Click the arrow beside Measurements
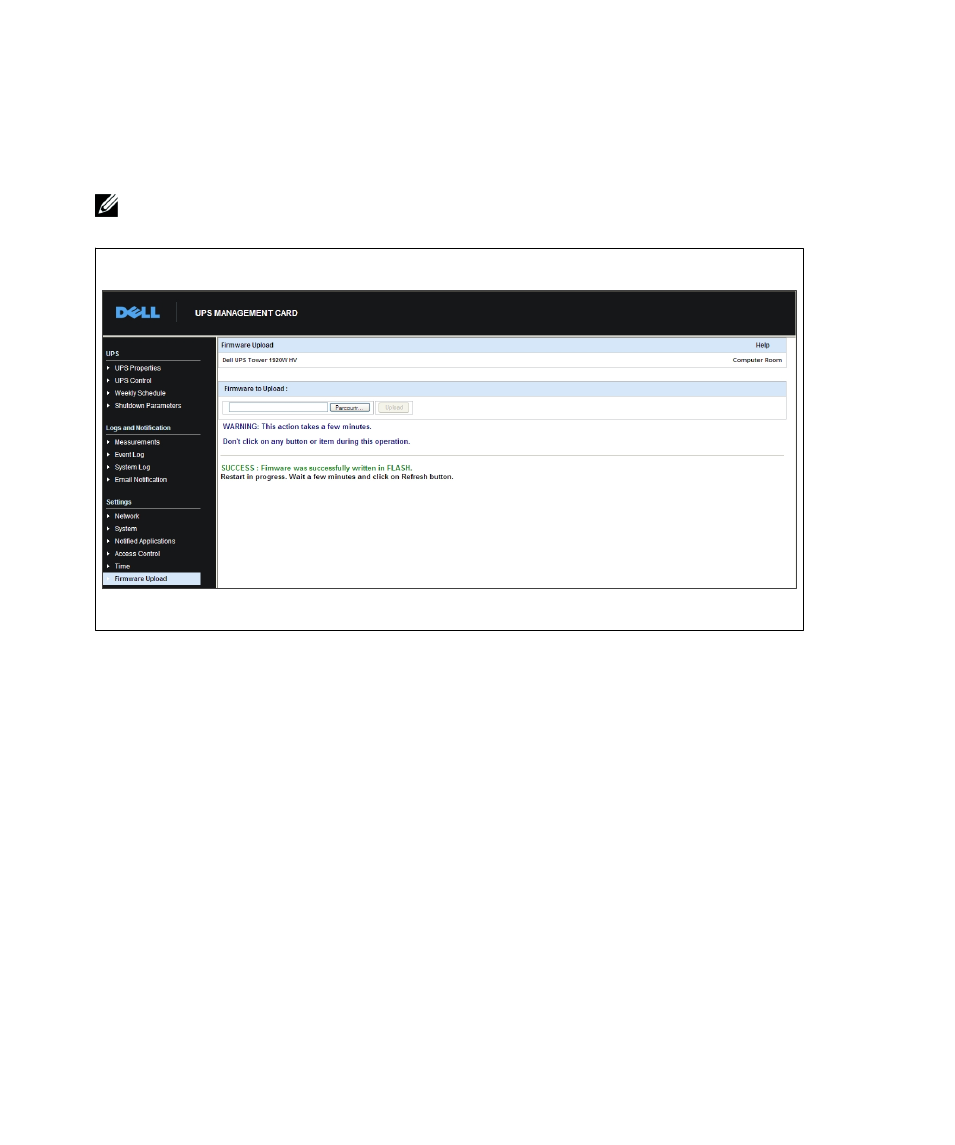 click(x=108, y=442)
